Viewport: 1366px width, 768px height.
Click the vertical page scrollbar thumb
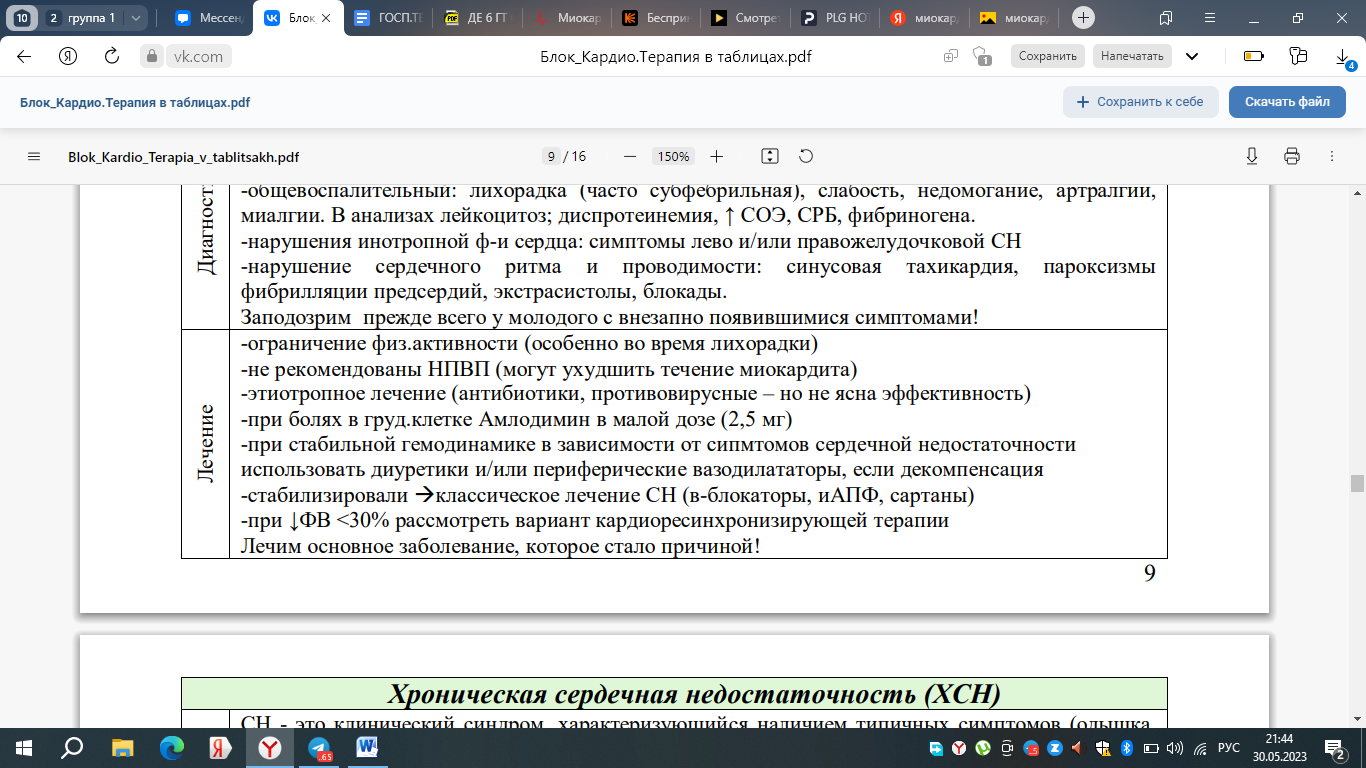pyautogui.click(x=1357, y=484)
